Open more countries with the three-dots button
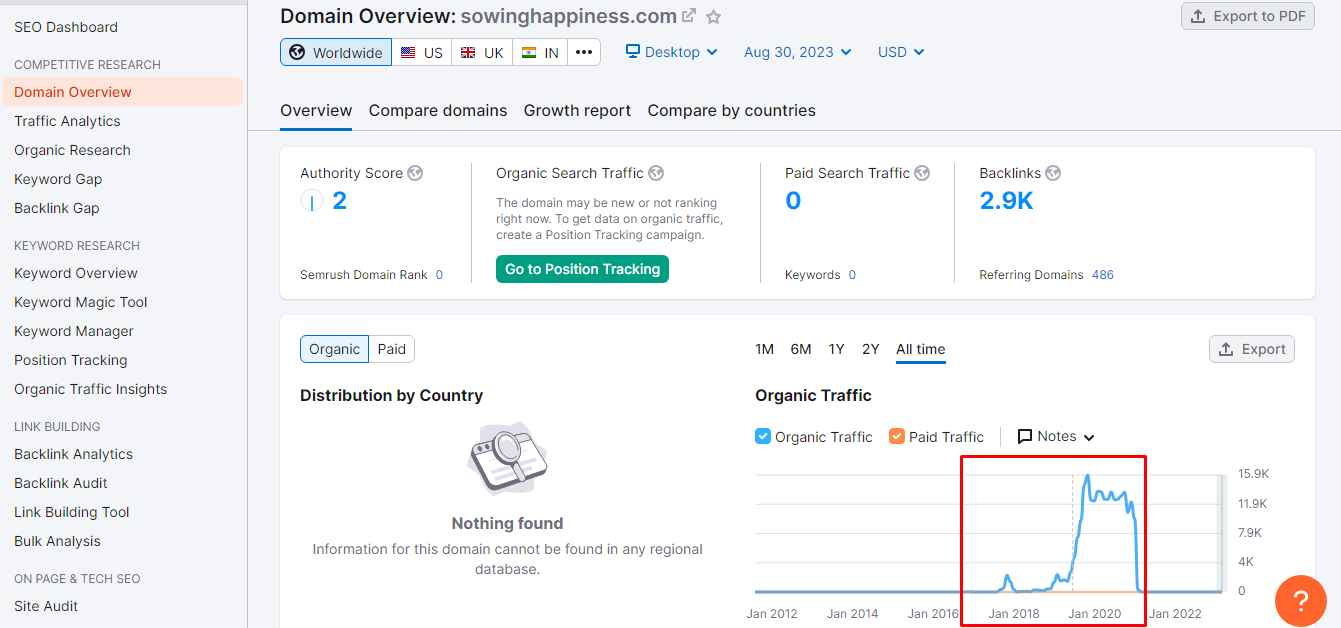This screenshot has width=1341, height=628. 584,52
